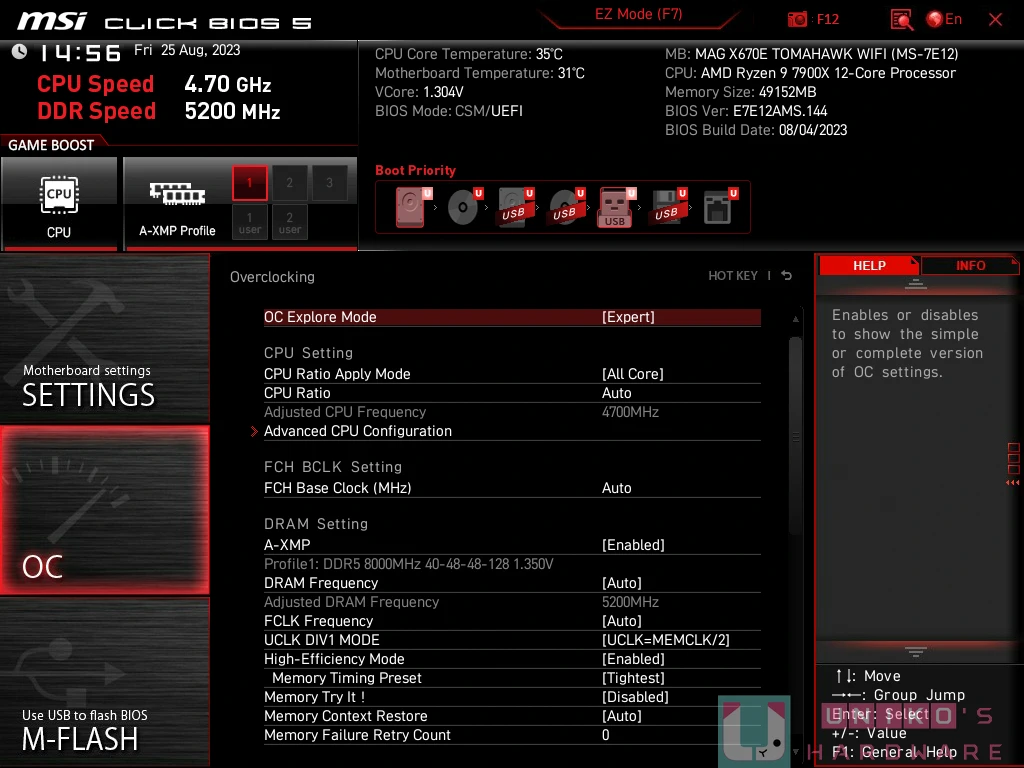Viewport: 1024px width, 768px height.
Task: Click the help panel bottom grip handle
Action: 916,652
